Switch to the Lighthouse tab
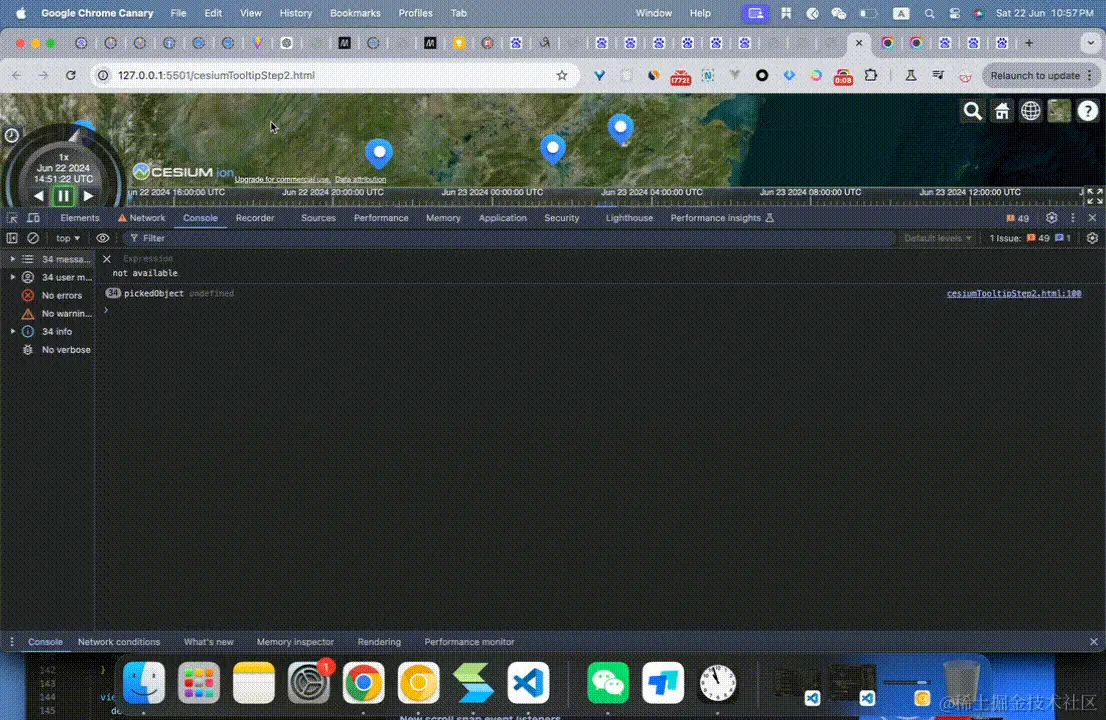The height and width of the screenshot is (720, 1106). (629, 218)
